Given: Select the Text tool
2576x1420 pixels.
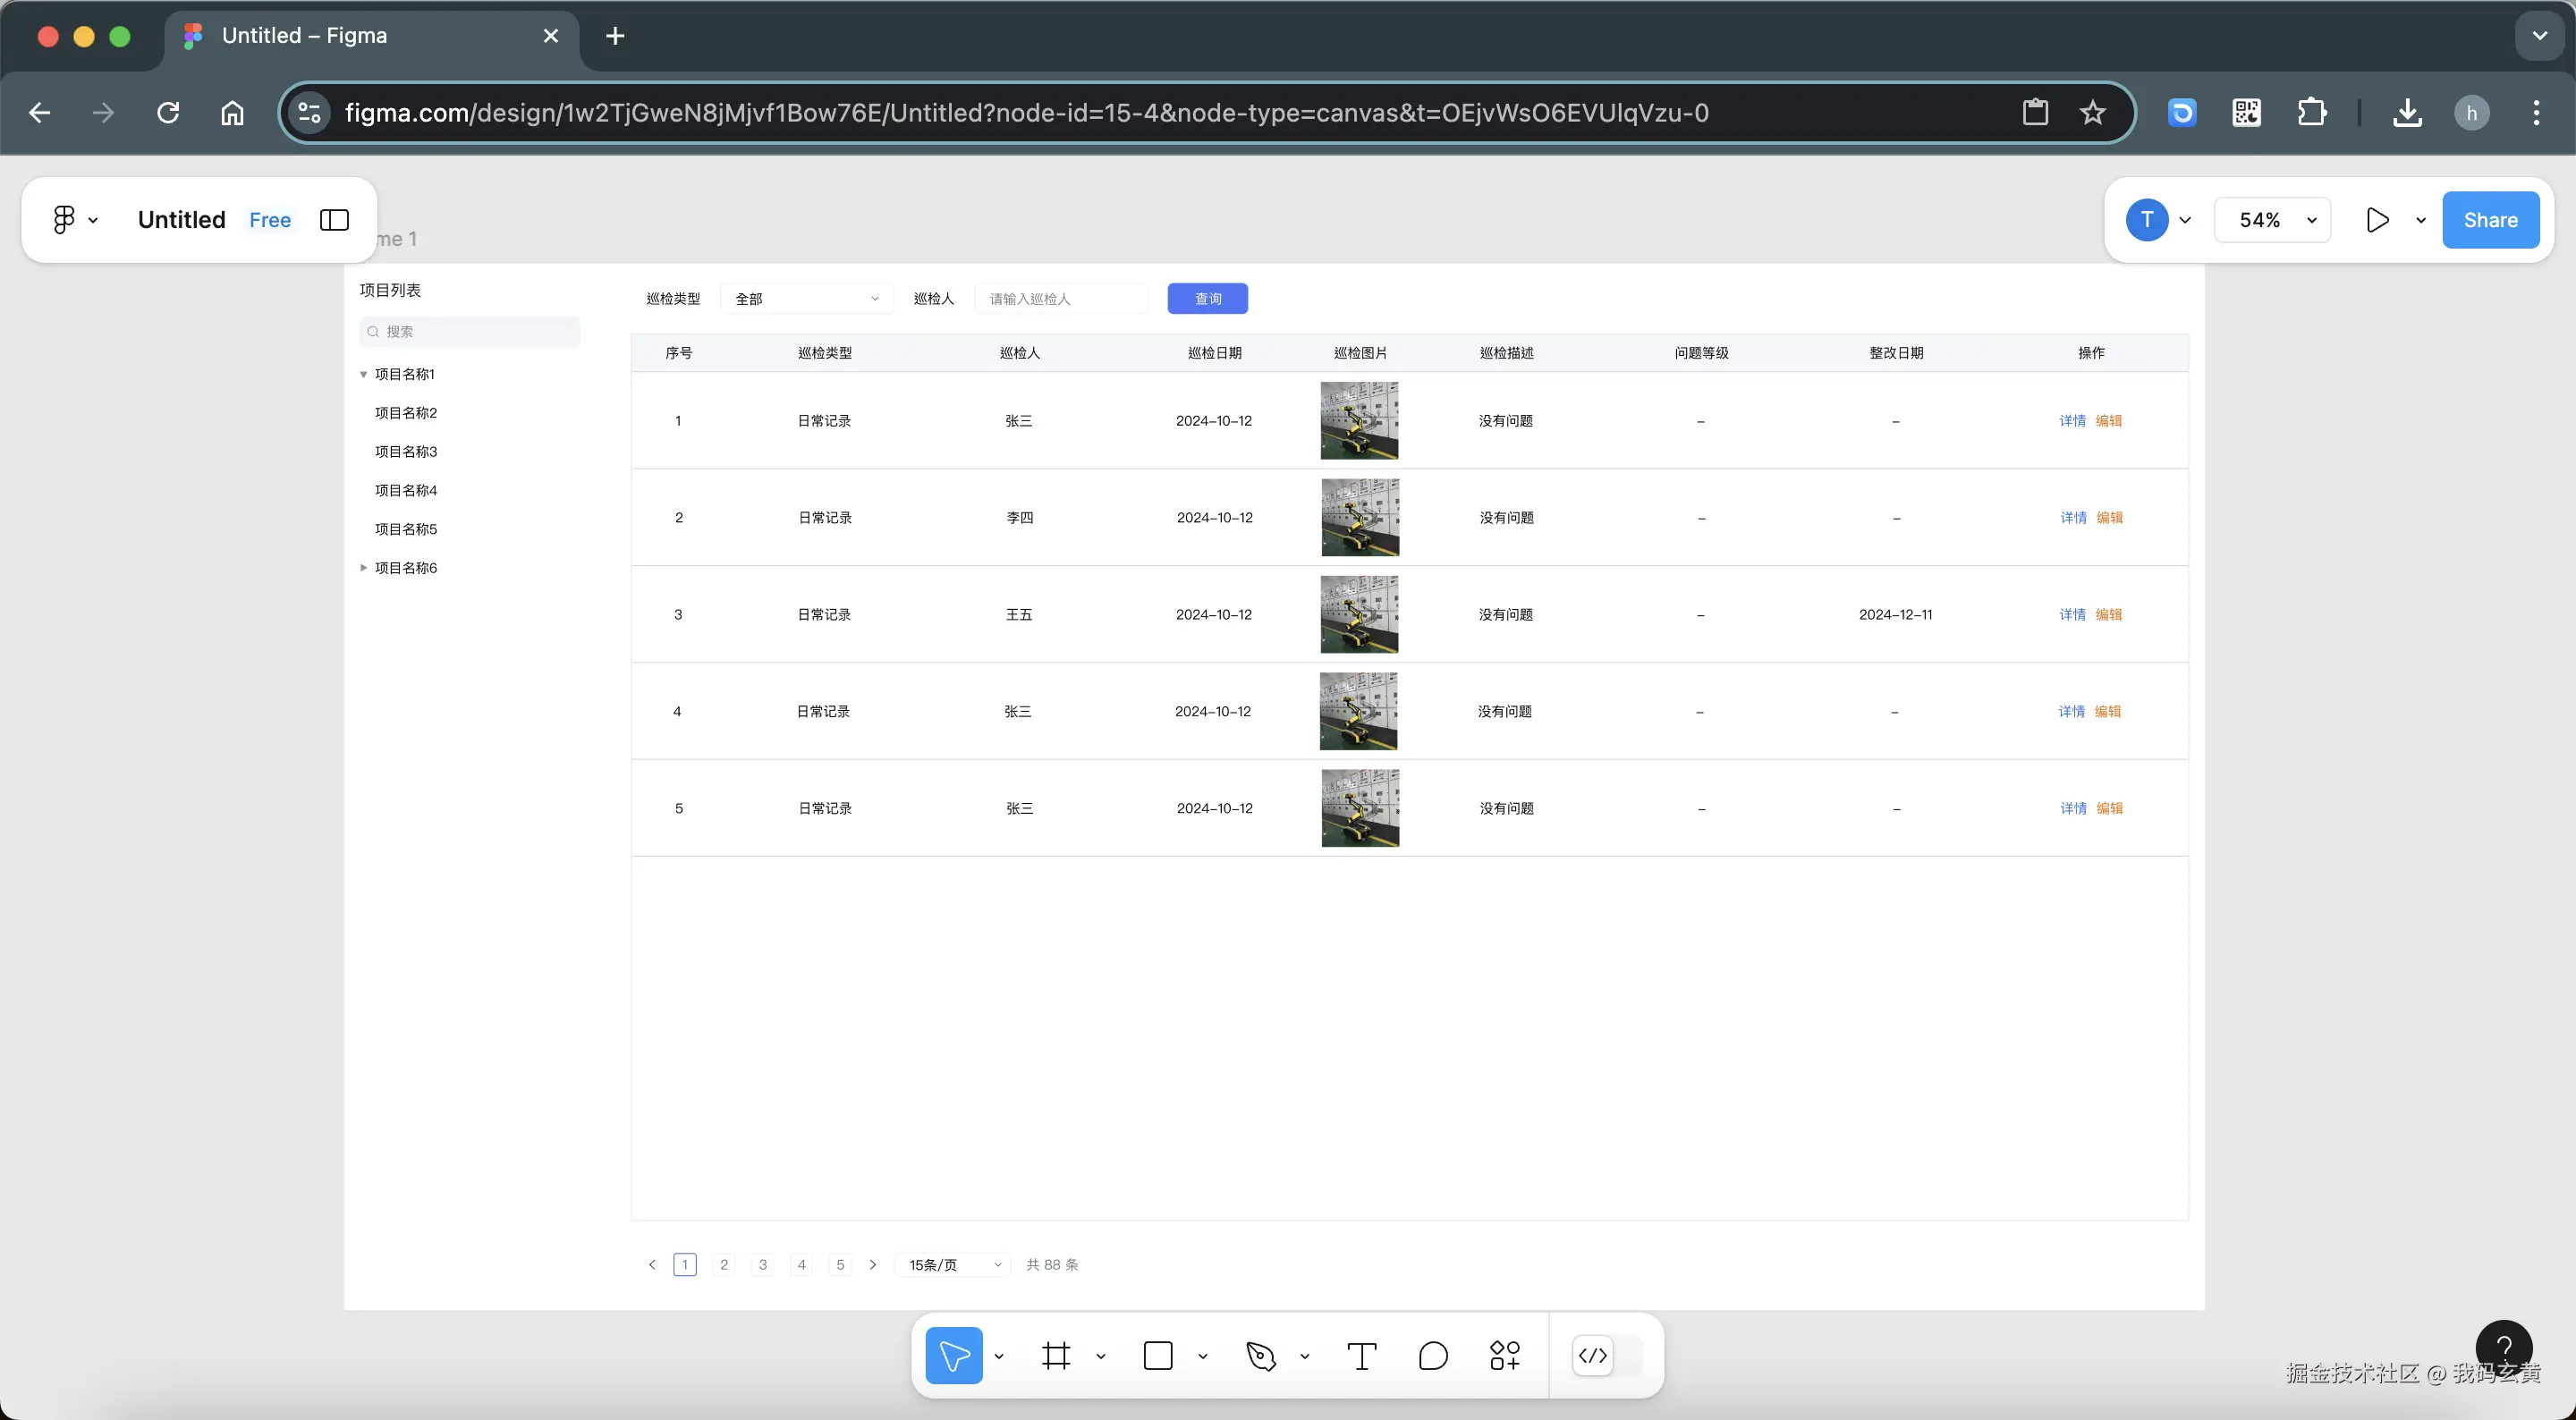Looking at the screenshot, I should click(1361, 1356).
